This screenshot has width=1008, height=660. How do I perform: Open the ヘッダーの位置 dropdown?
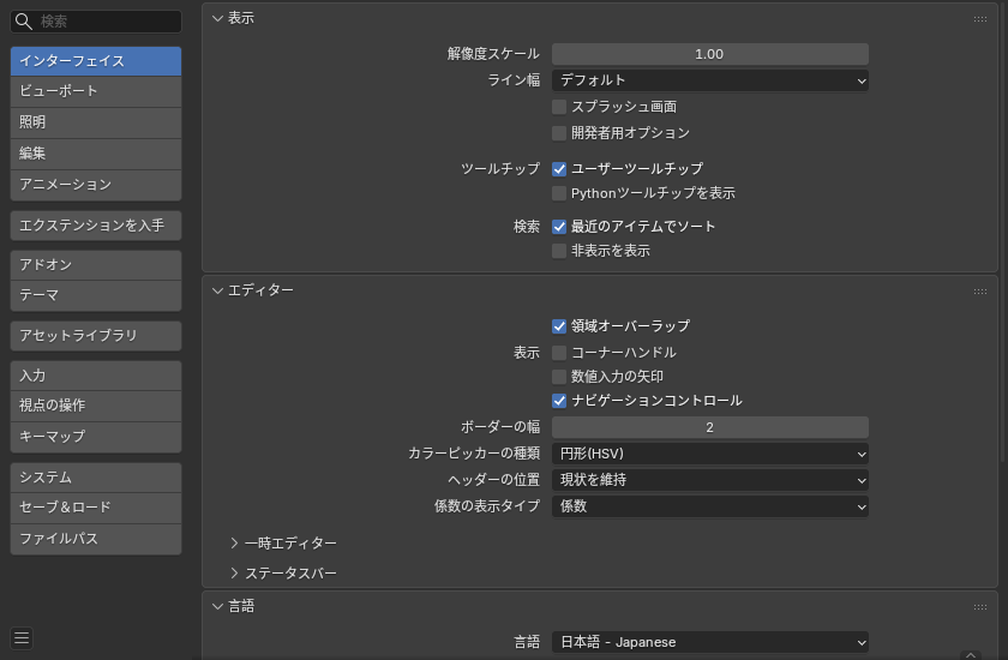click(710, 480)
